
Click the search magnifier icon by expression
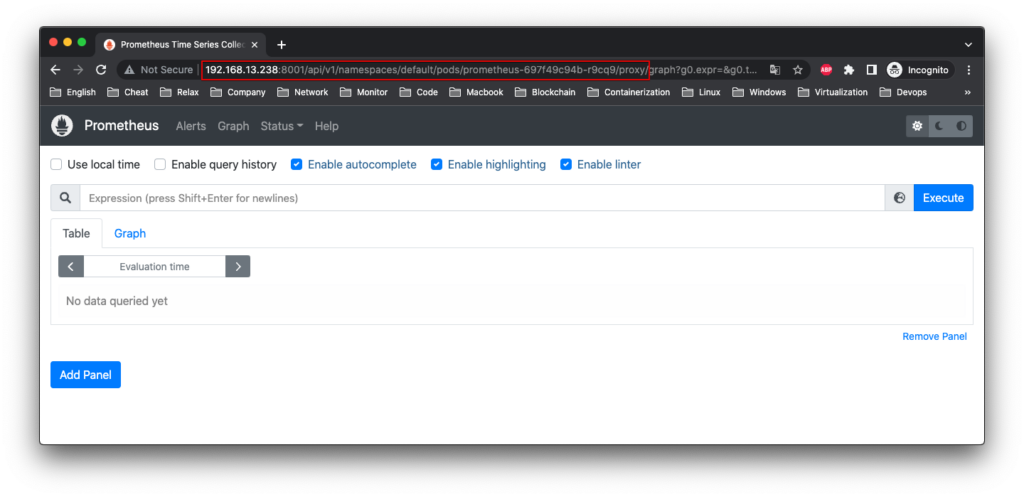point(65,198)
